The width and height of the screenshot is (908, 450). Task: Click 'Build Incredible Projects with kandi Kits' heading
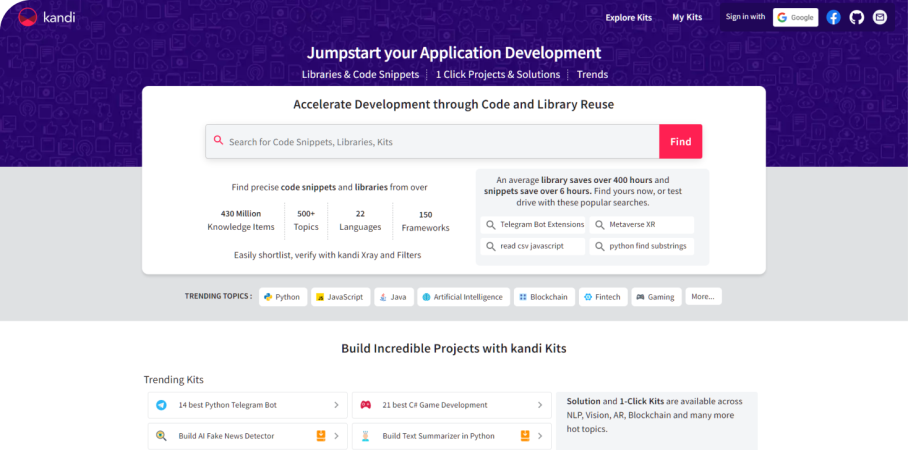click(453, 349)
